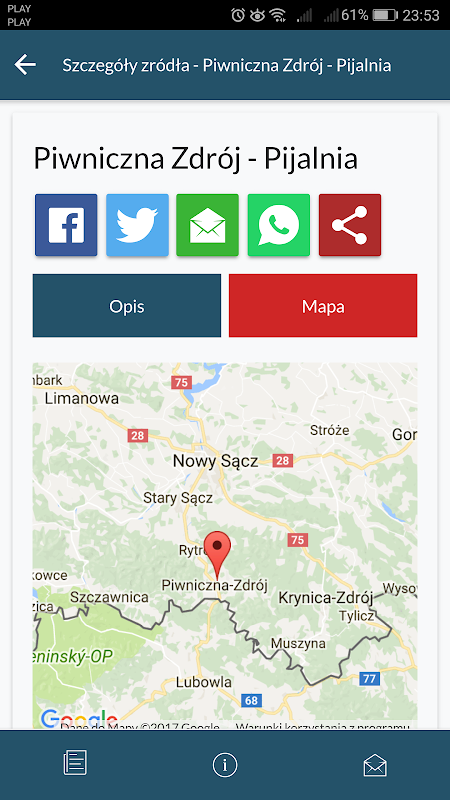Switch to the Mapa tab
Image resolution: width=450 pixels, height=800 pixels.
click(323, 306)
